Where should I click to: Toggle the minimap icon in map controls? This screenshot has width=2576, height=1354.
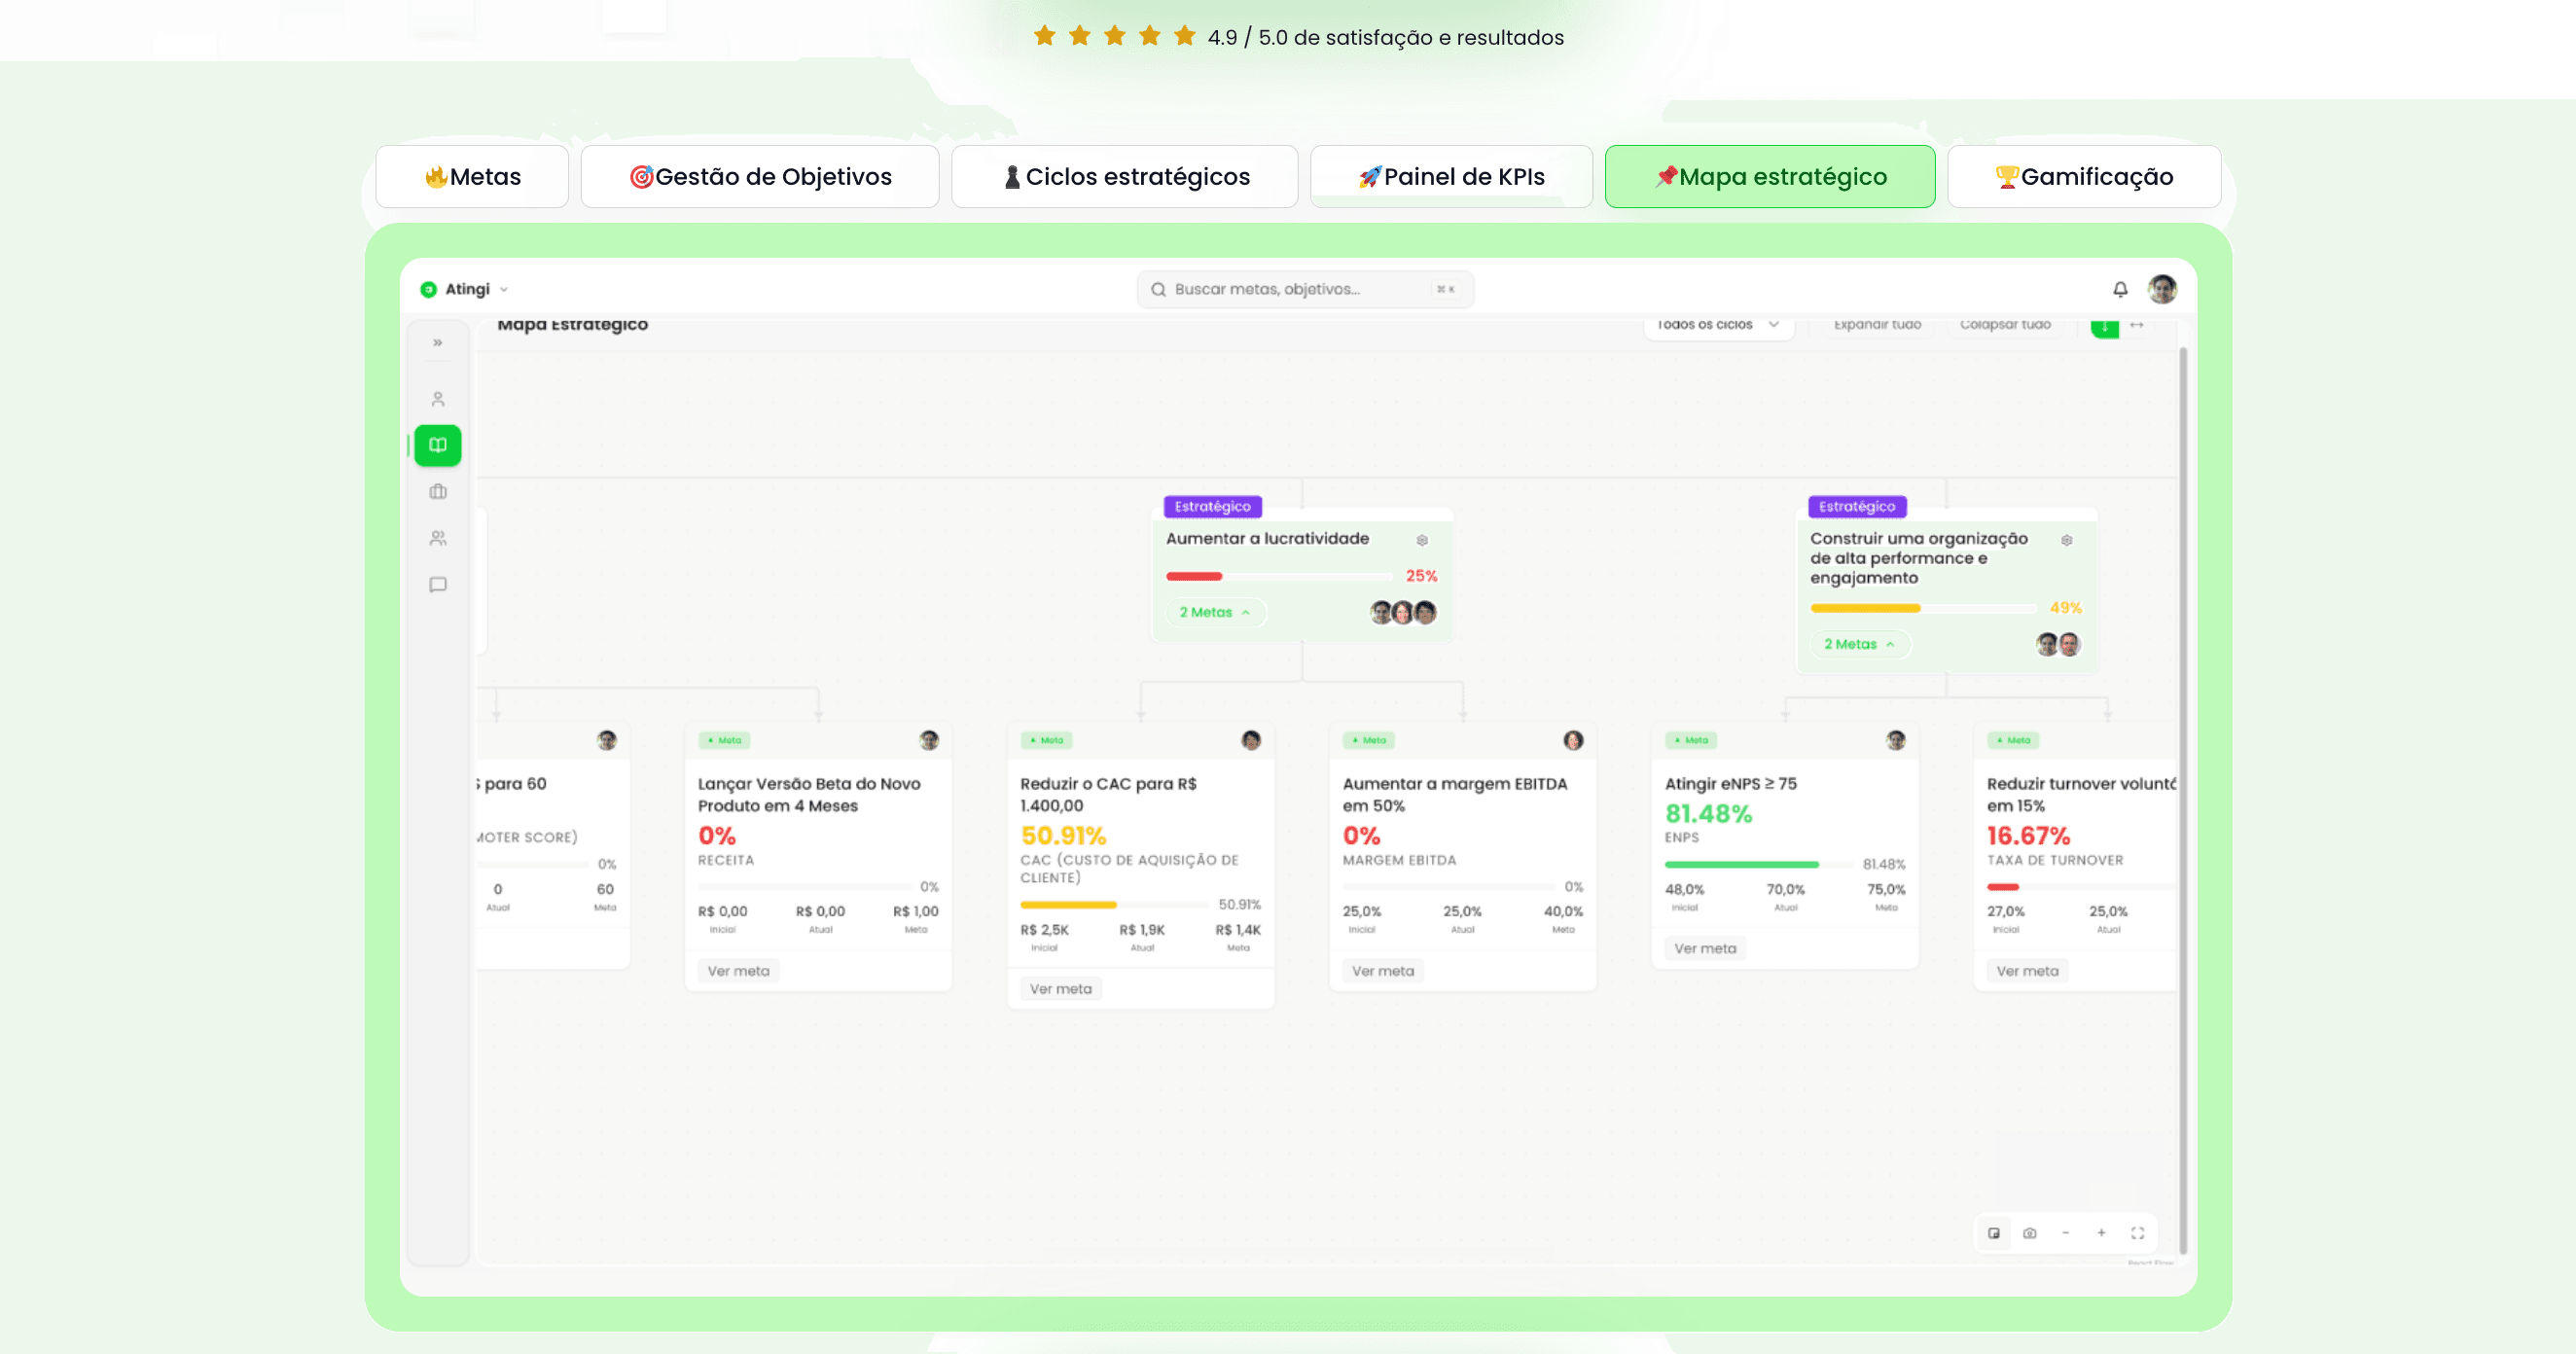(x=1993, y=1233)
